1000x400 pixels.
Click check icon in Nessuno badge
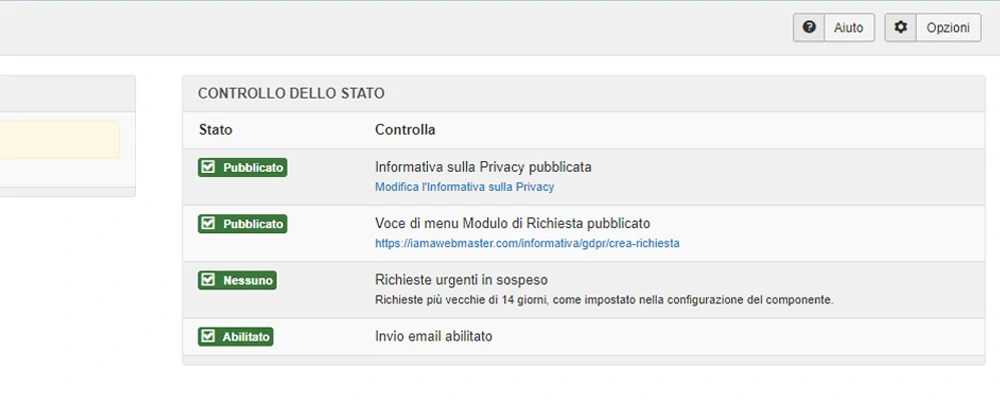tap(209, 280)
